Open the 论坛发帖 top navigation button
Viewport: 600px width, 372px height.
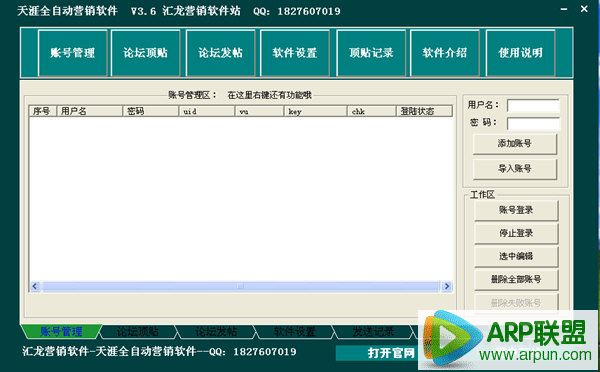[x=220, y=52]
